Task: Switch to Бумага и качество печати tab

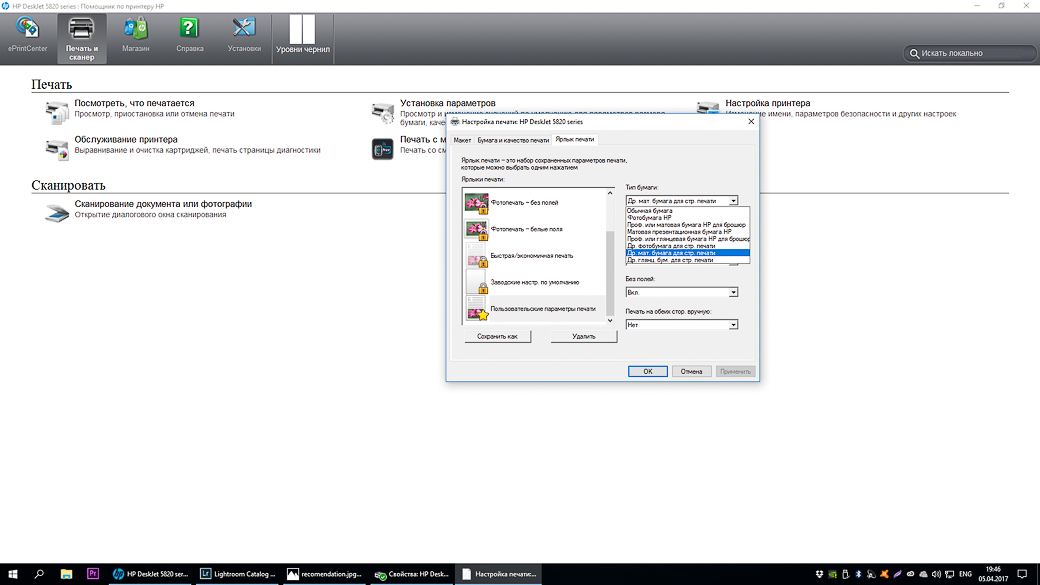Action: 513,140
